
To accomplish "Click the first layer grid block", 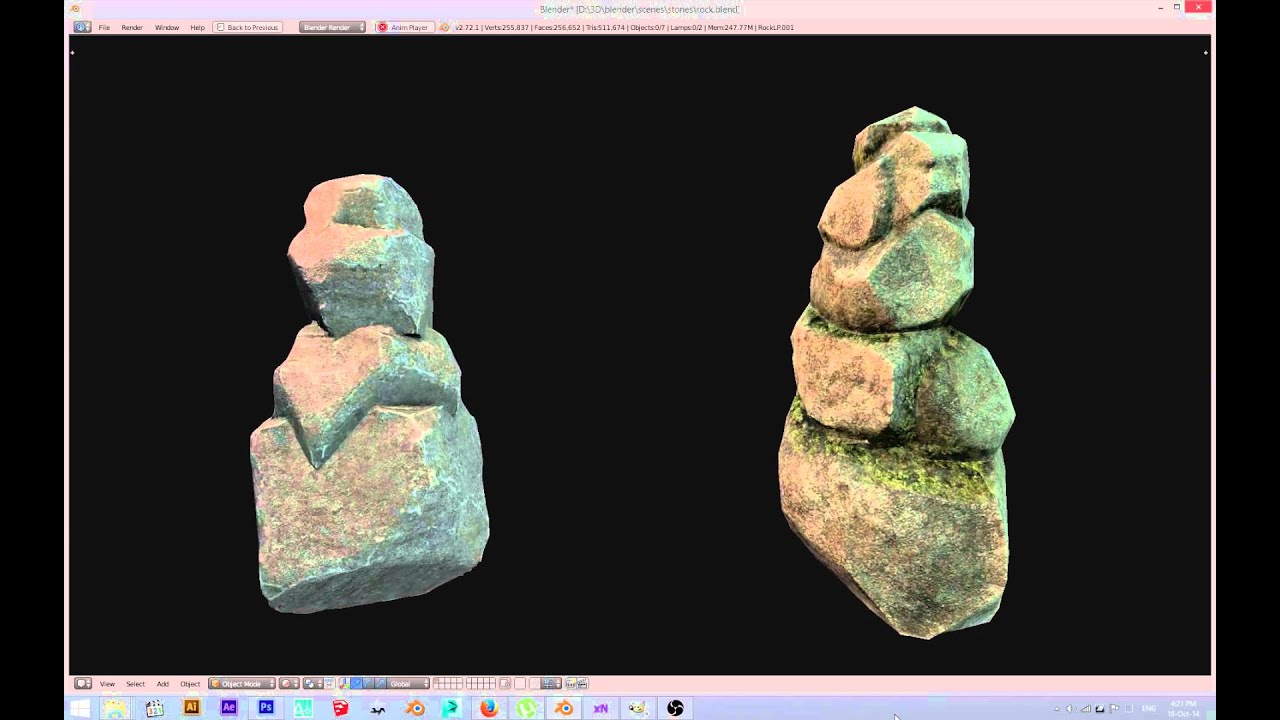I will click(x=448, y=684).
